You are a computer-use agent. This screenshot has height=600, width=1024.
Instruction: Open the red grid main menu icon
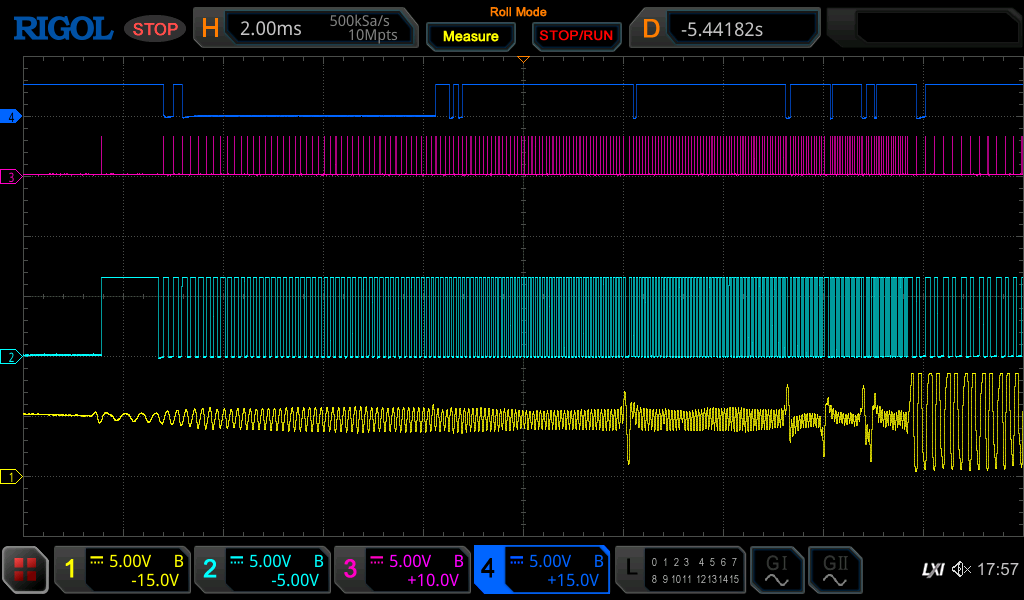[x=25, y=570]
